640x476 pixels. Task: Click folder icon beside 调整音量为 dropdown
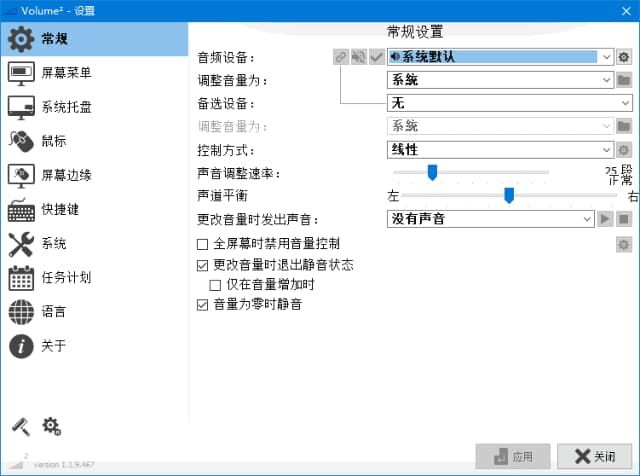[x=624, y=80]
